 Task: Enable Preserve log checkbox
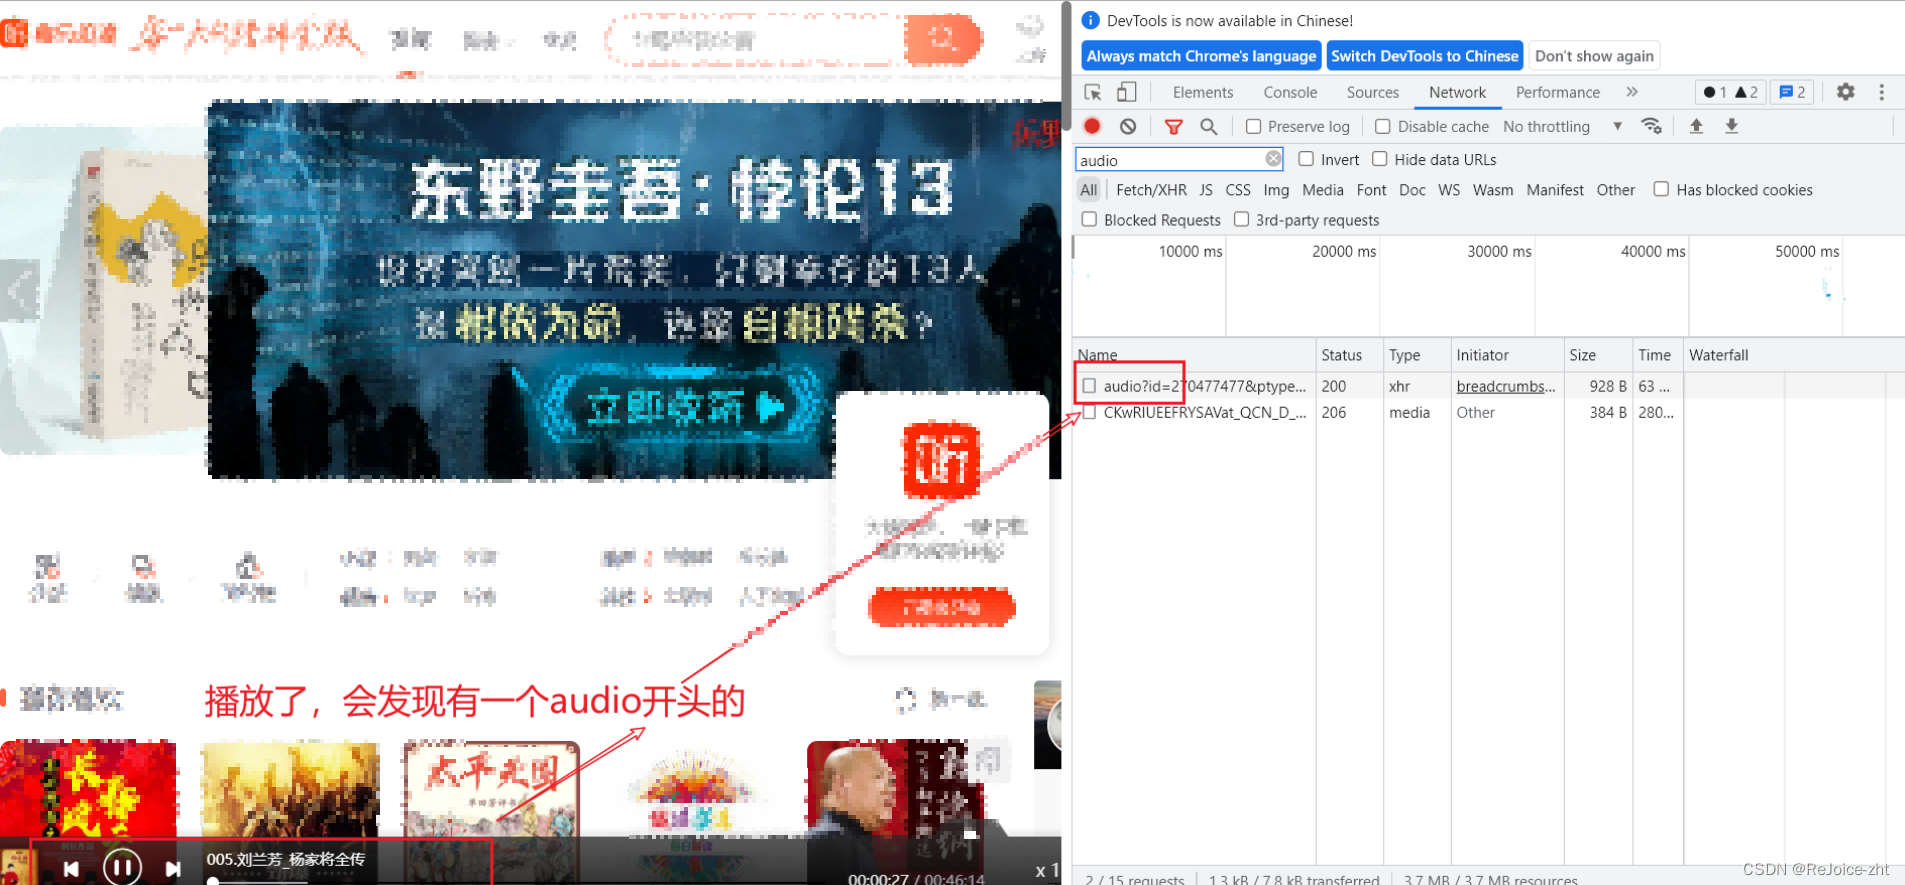click(x=1253, y=127)
